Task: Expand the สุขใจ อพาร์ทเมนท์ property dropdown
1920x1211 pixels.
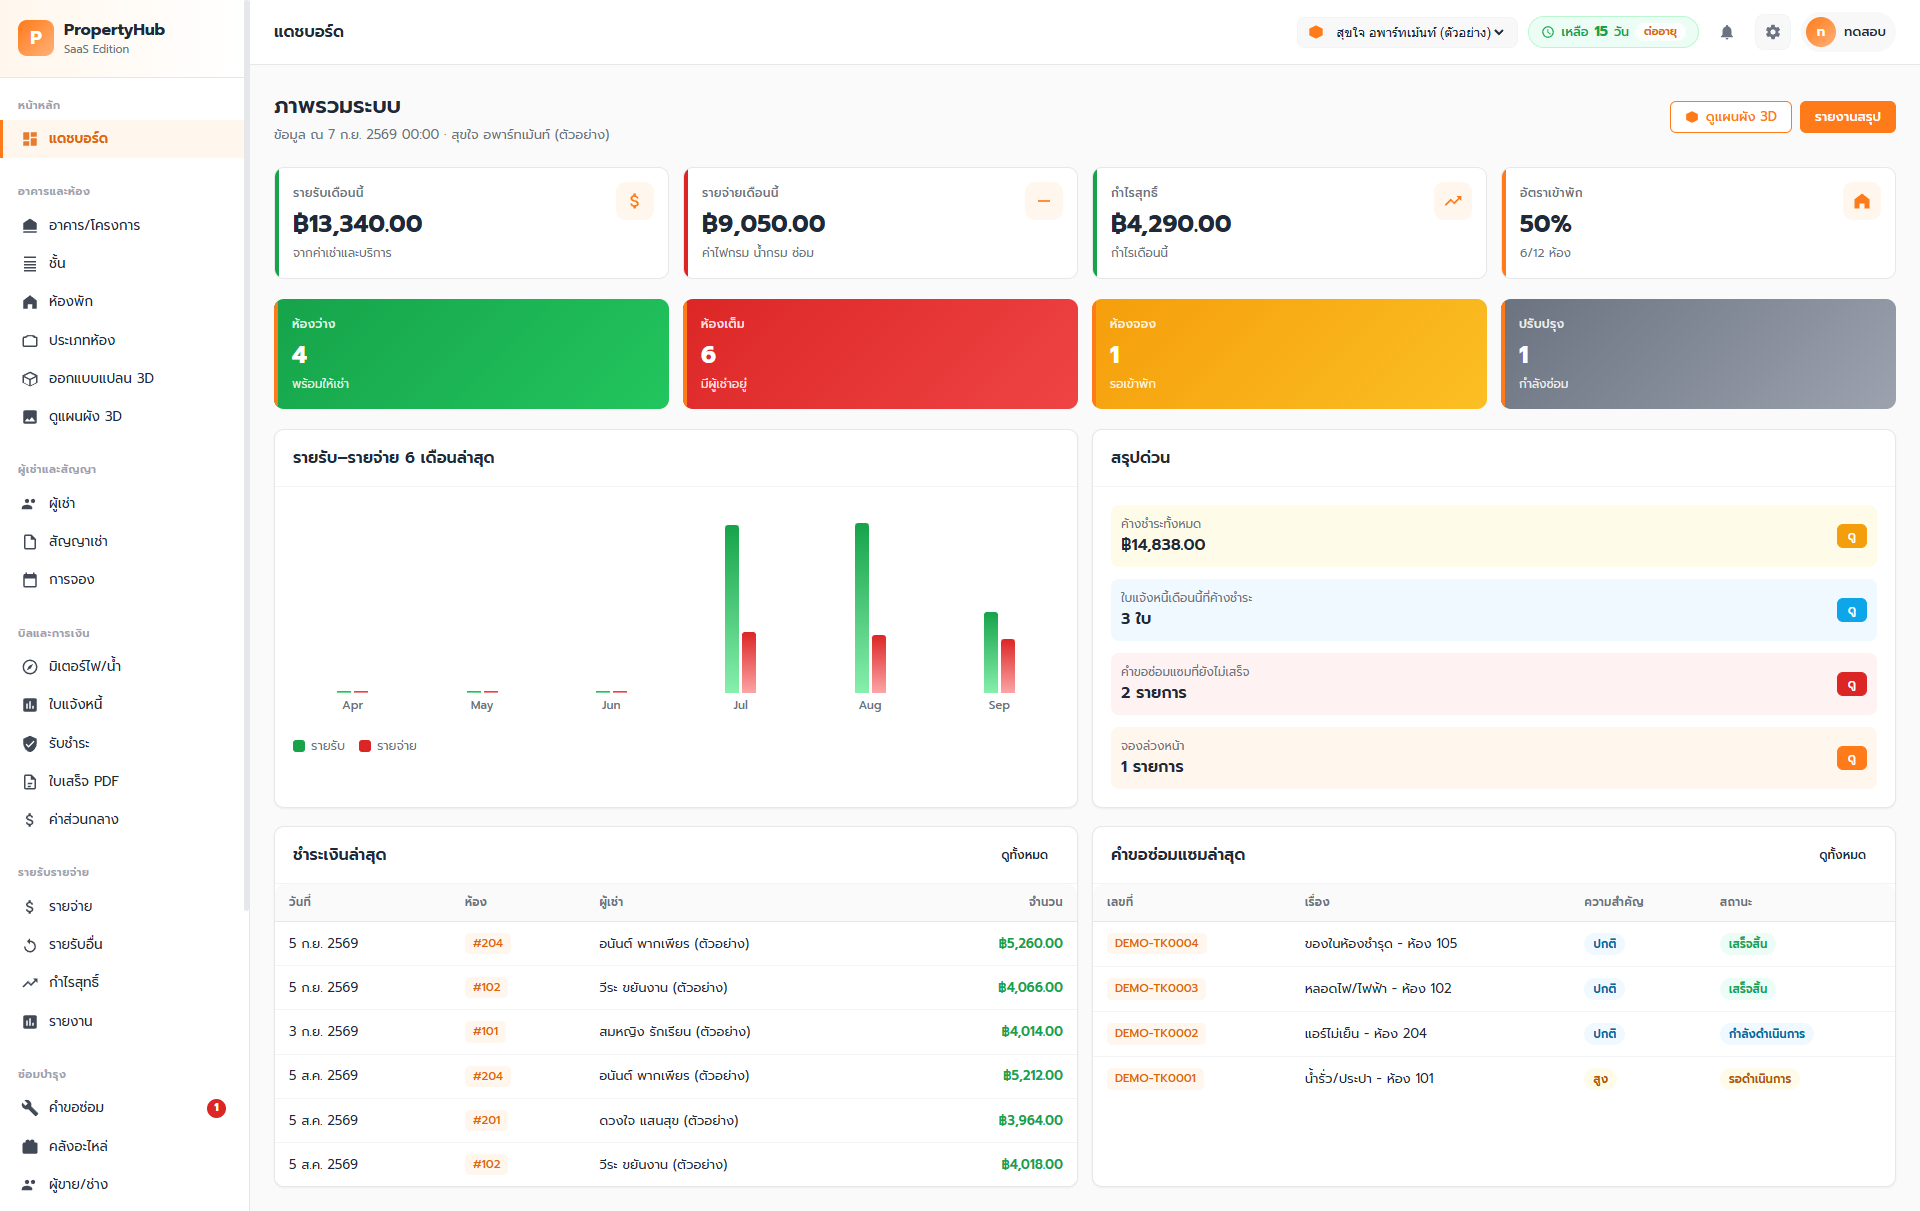Action: coord(1407,32)
